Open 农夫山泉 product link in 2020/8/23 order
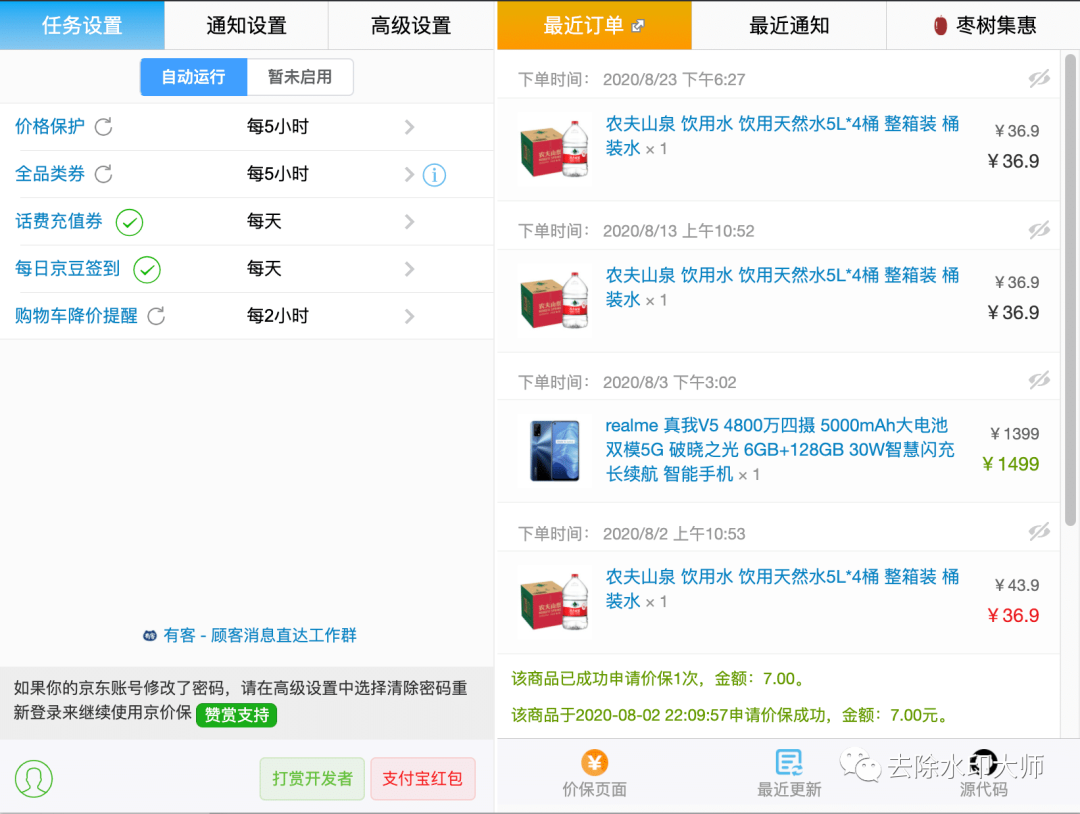 click(x=782, y=136)
